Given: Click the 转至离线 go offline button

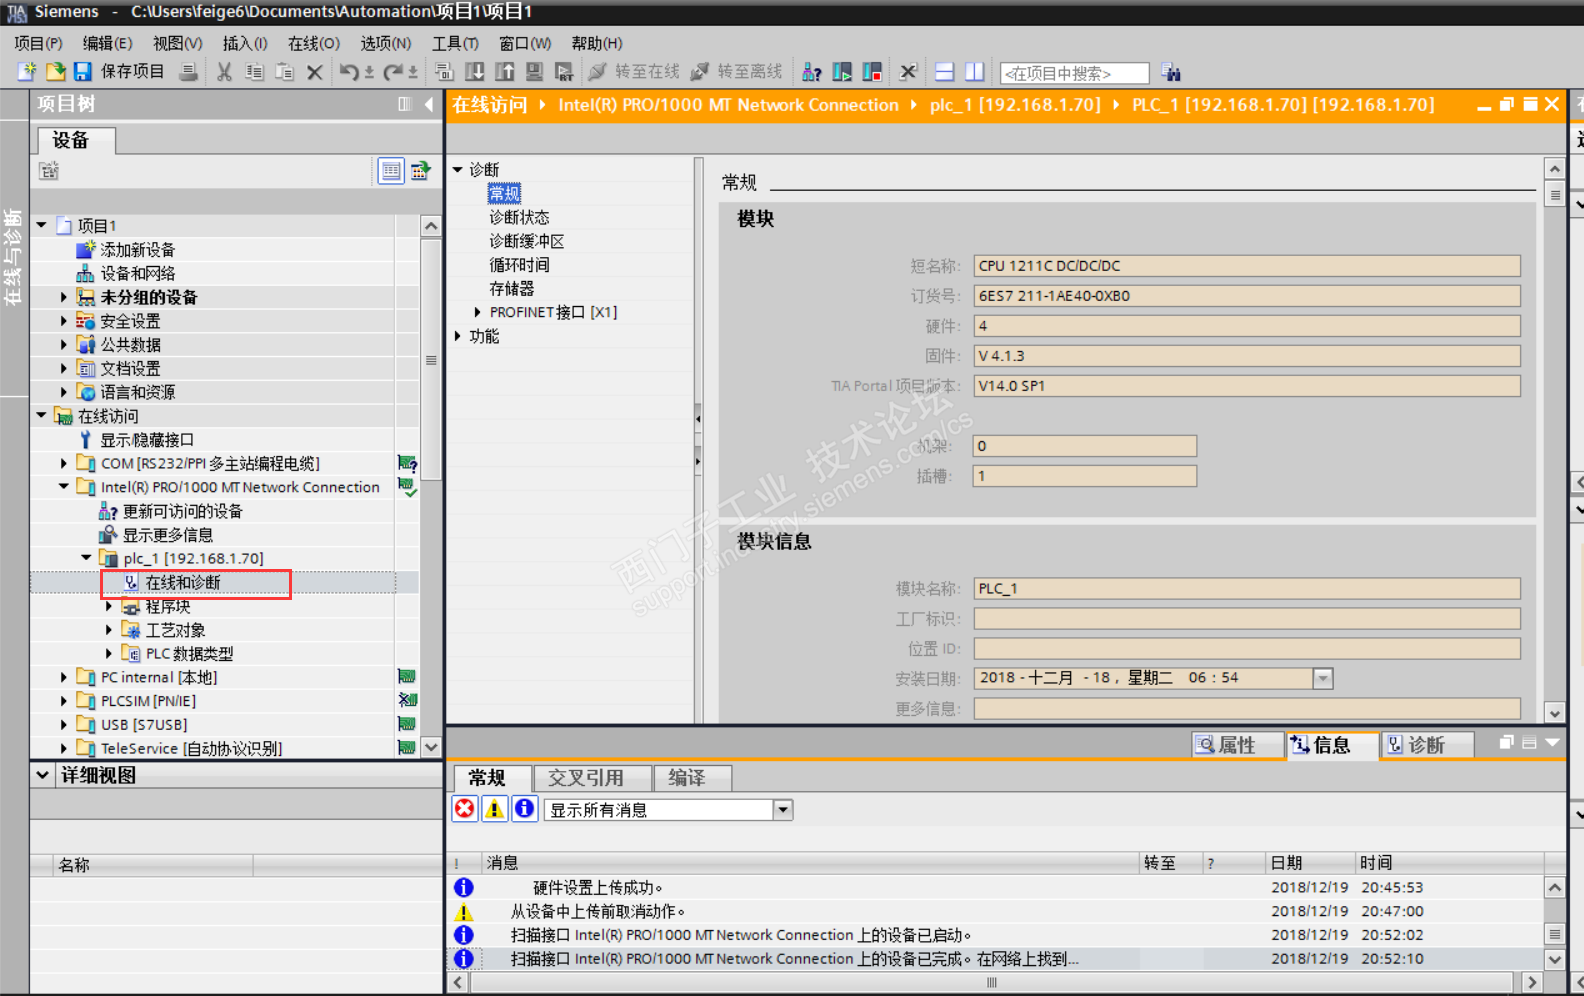Looking at the screenshot, I should click(x=737, y=72).
